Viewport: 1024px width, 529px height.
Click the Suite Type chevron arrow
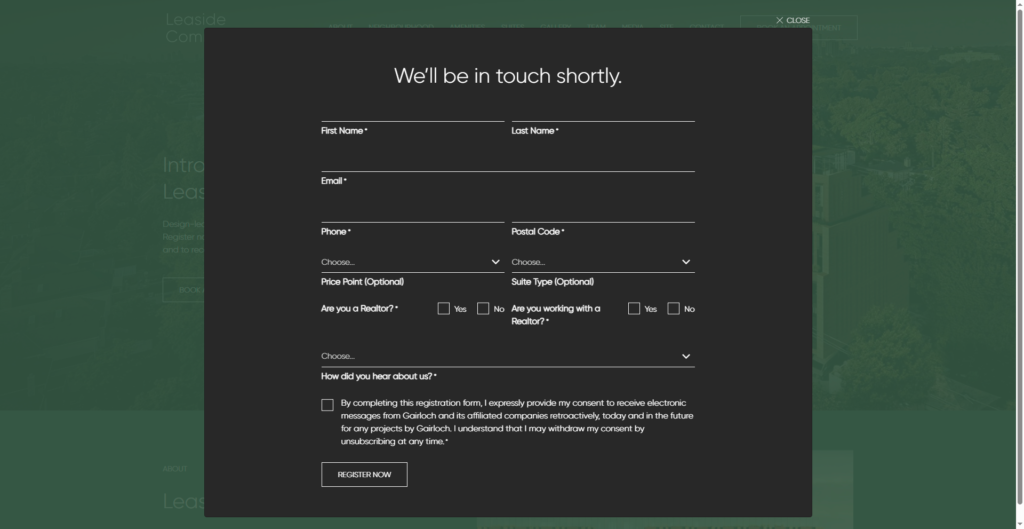686,262
